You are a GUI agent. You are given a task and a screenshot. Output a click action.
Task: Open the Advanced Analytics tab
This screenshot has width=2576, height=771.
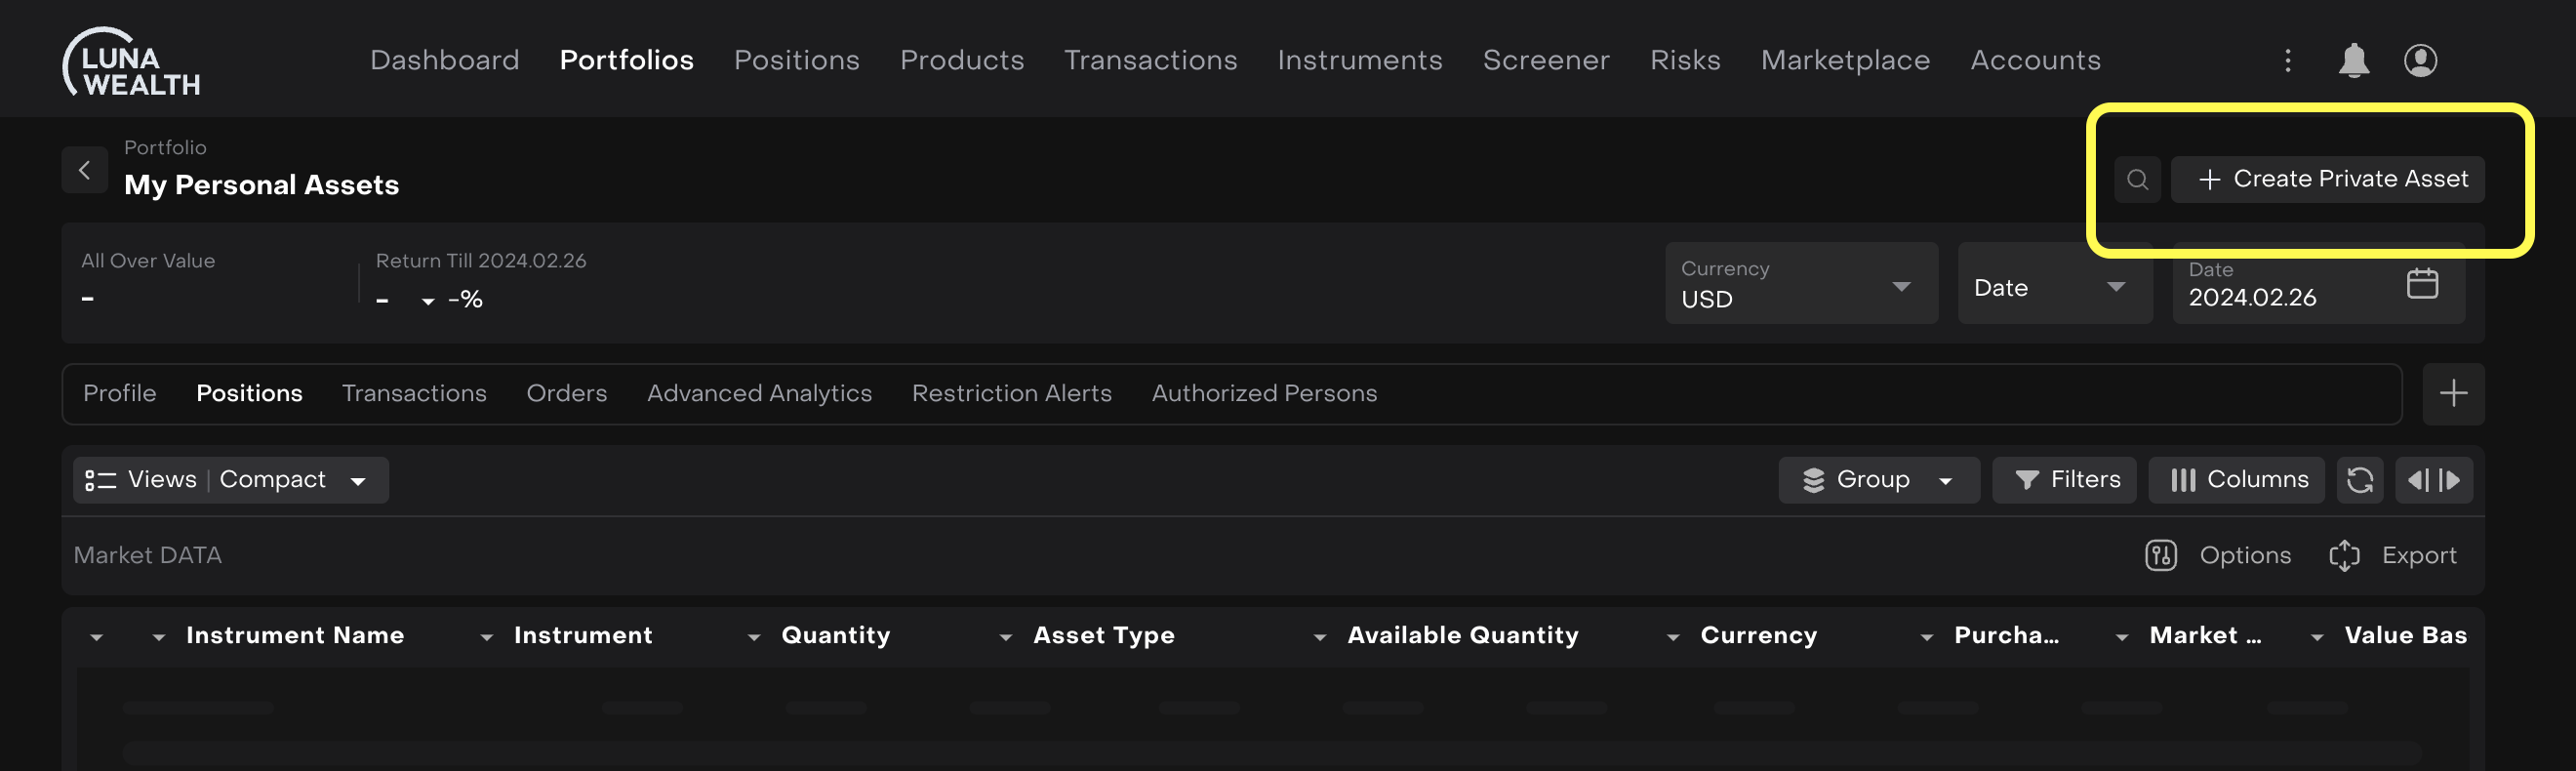pyautogui.click(x=758, y=393)
